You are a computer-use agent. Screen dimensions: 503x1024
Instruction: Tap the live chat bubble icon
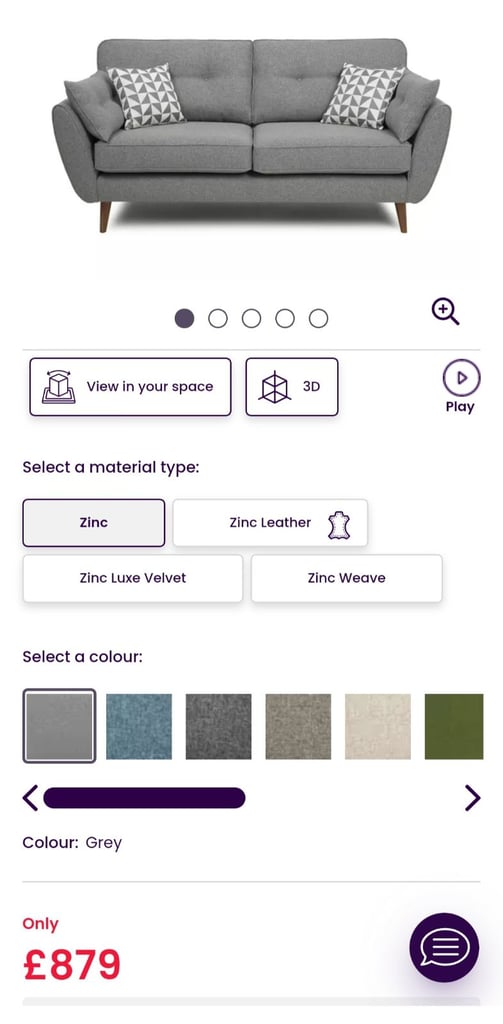[x=444, y=947]
